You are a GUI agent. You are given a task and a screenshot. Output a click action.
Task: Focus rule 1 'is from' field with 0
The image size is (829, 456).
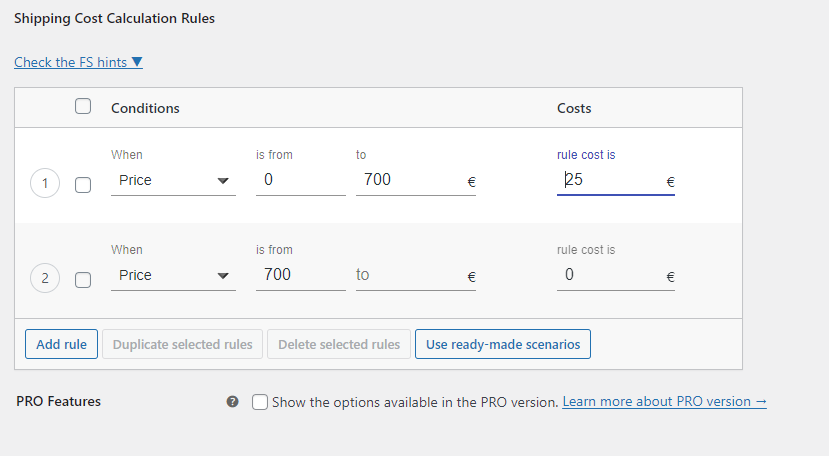pos(300,180)
